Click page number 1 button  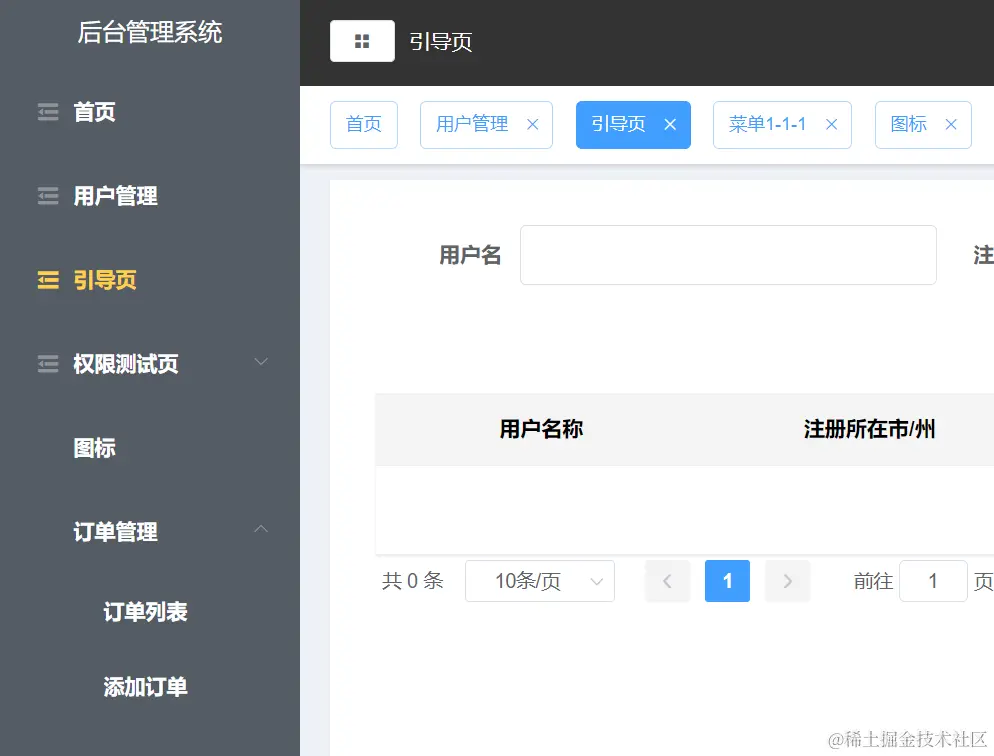pyautogui.click(x=727, y=581)
